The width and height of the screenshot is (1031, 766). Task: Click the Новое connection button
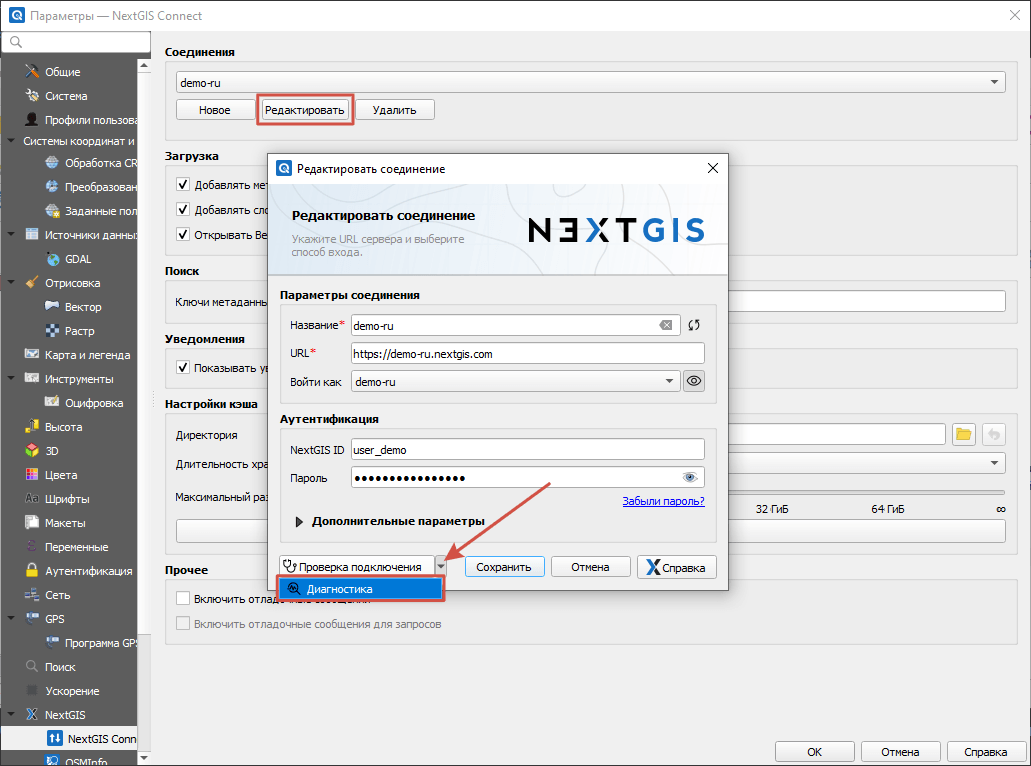tap(215, 110)
